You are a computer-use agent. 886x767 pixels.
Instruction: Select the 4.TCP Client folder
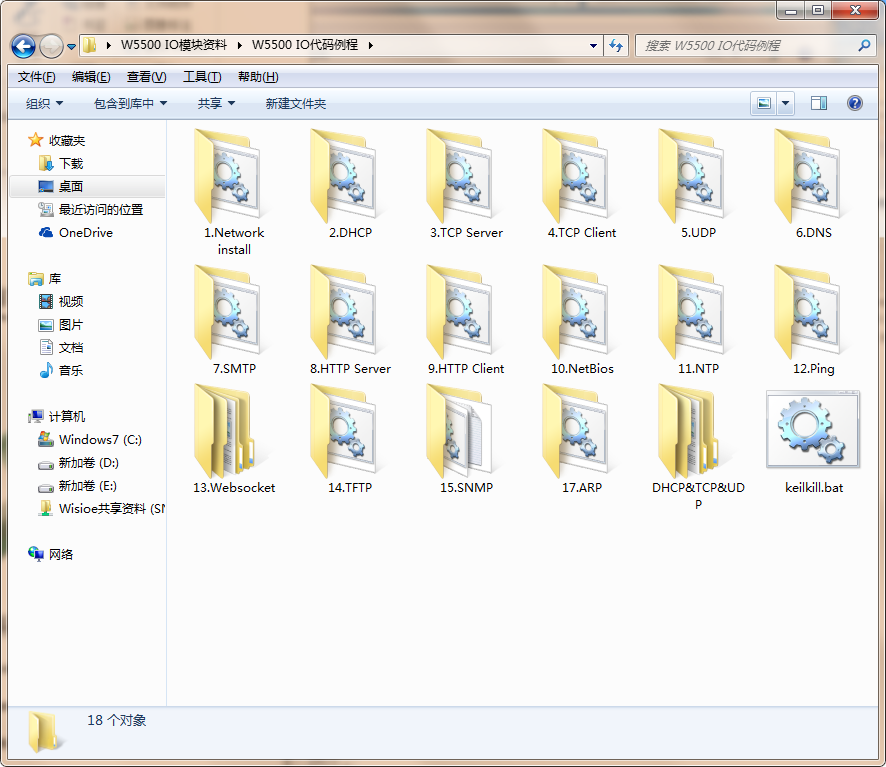581,184
